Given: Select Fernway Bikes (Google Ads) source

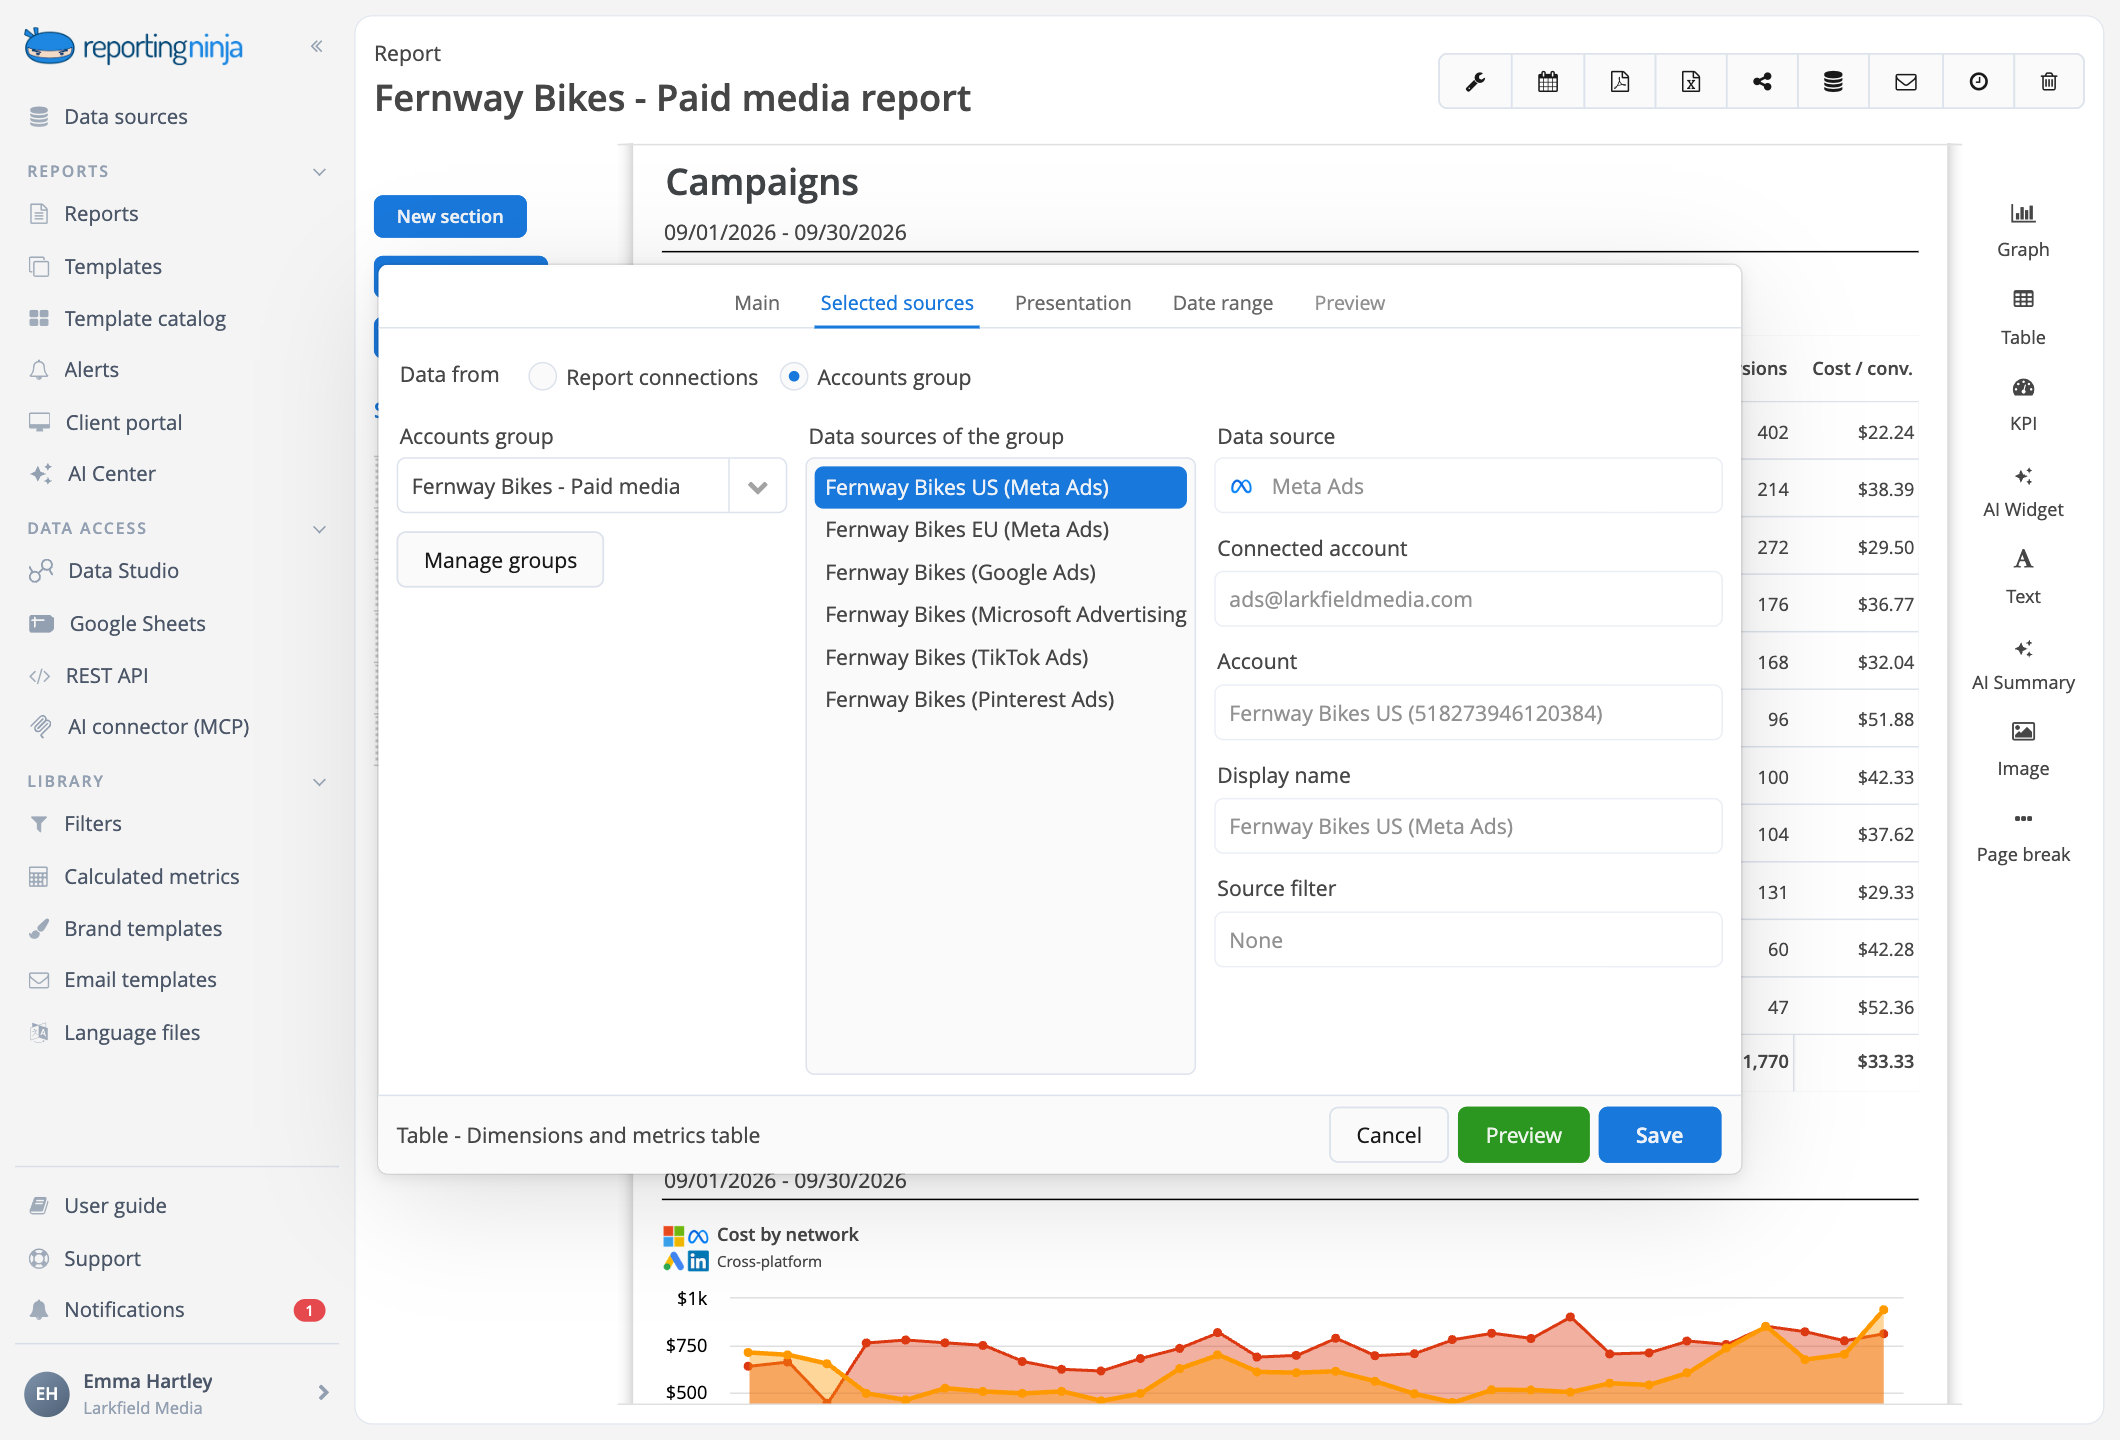Looking at the screenshot, I should [1000, 573].
